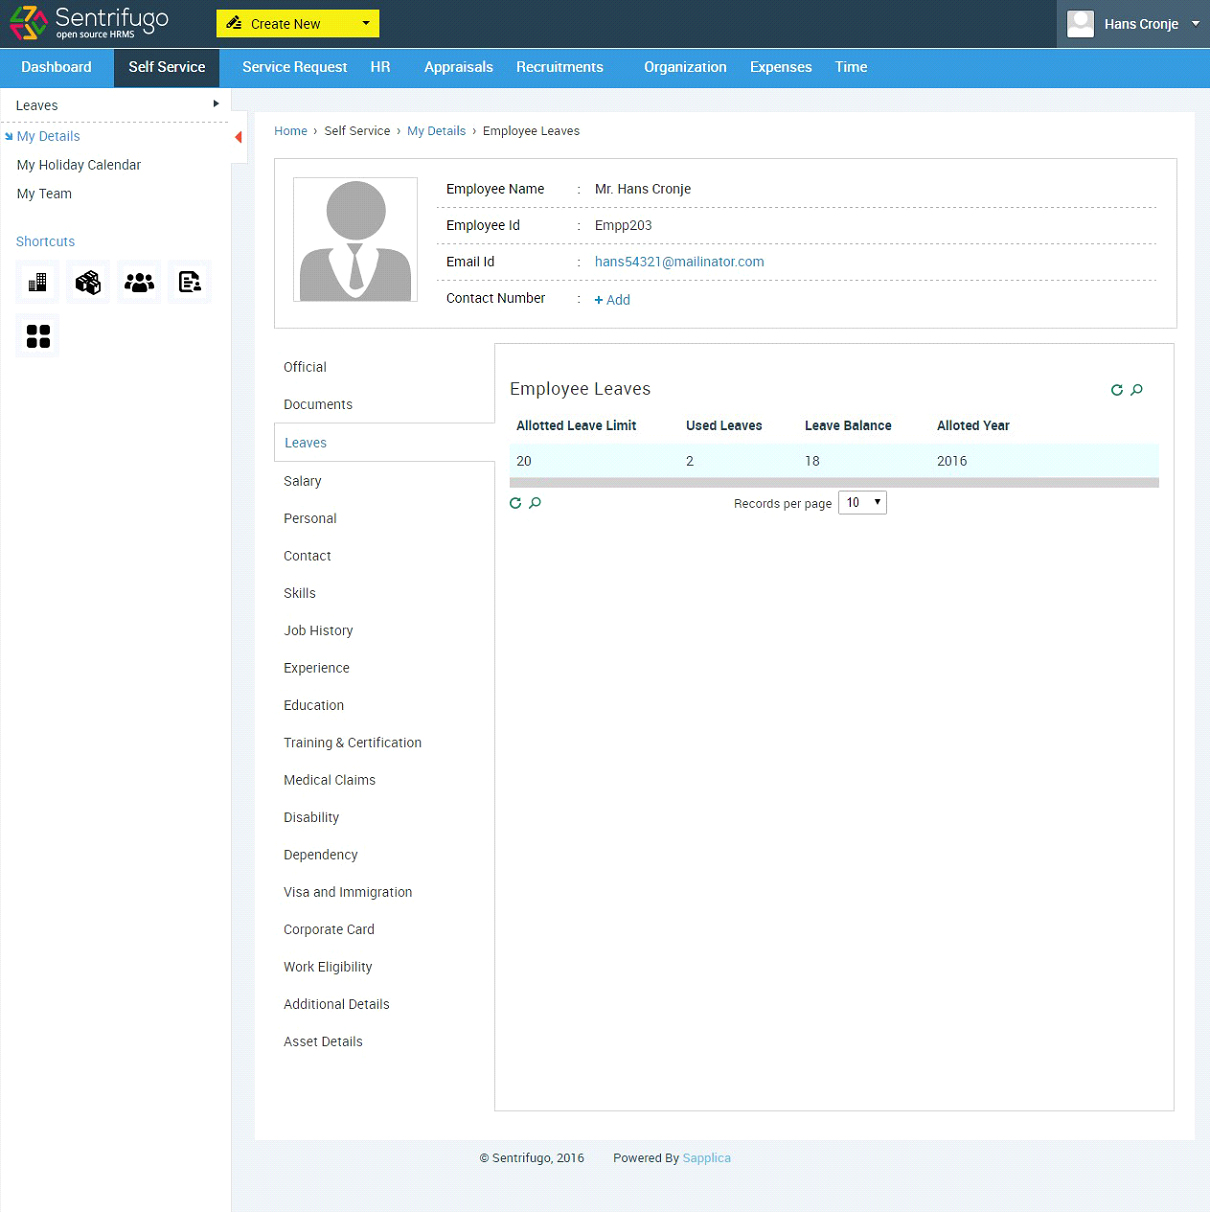Open My Team in the sidebar
The image size is (1210, 1212).
tap(44, 194)
